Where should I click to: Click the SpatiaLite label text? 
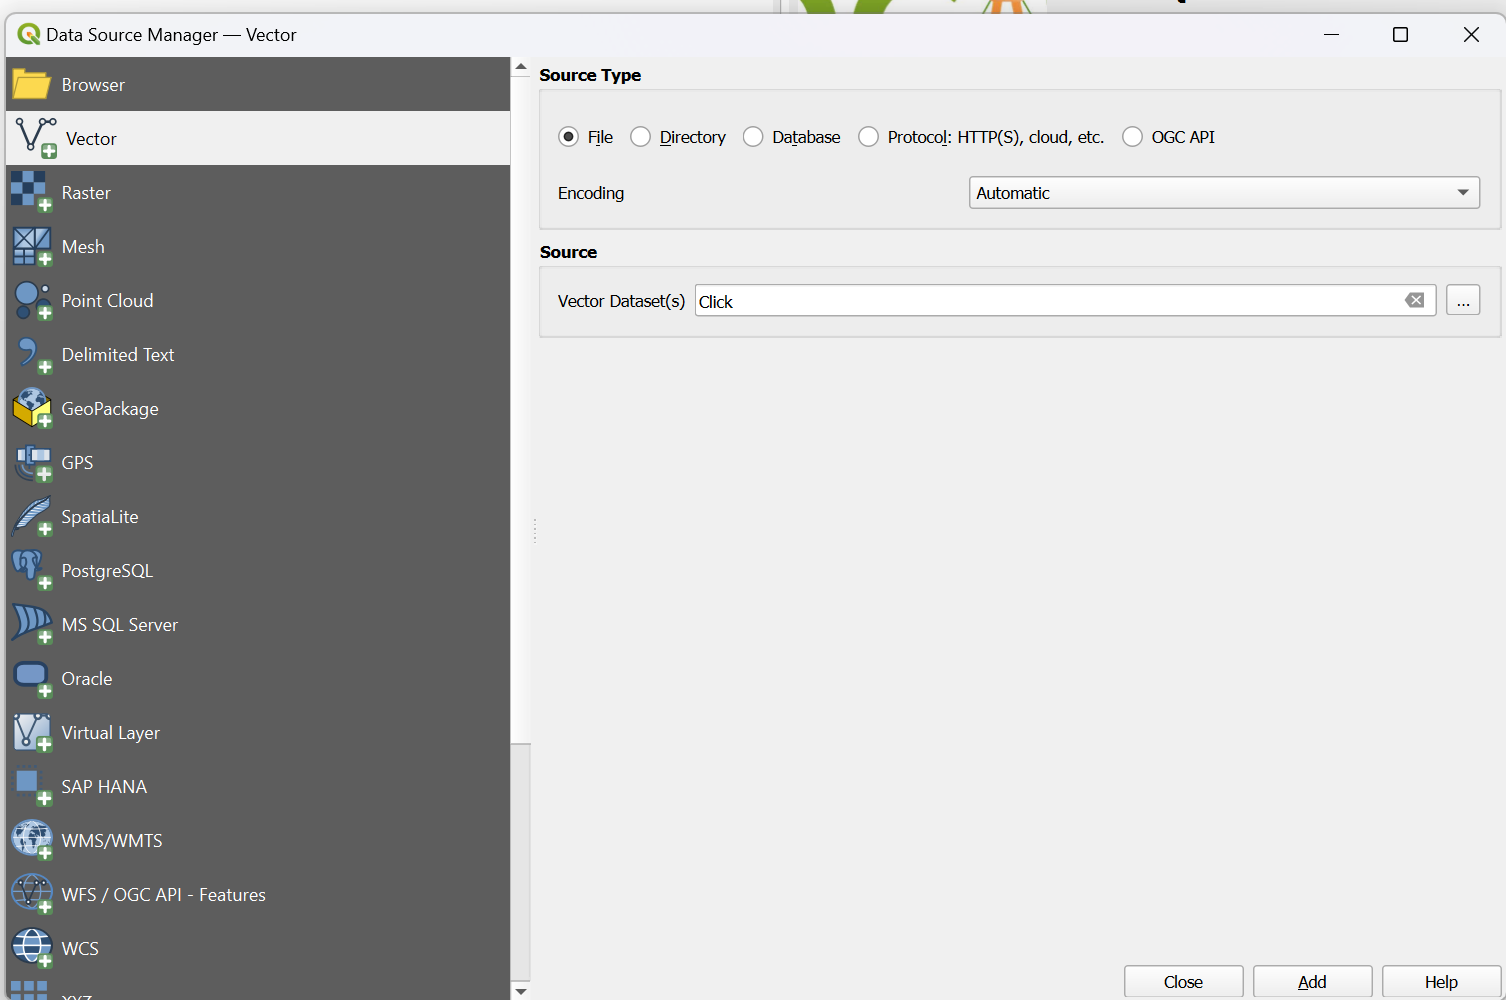click(100, 517)
